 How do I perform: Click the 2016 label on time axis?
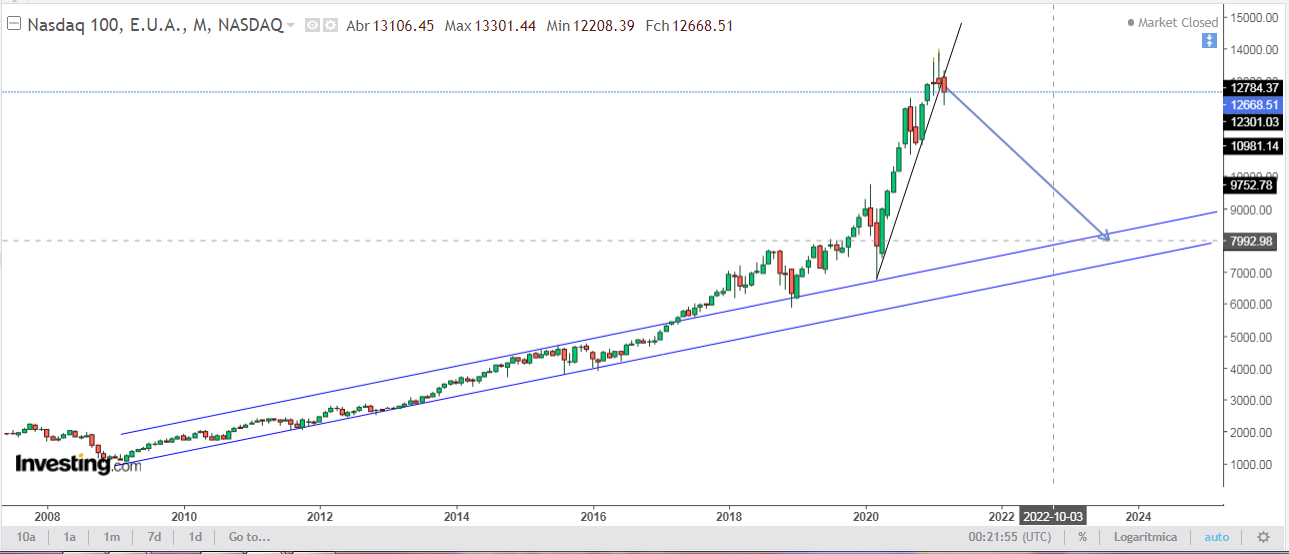point(593,517)
